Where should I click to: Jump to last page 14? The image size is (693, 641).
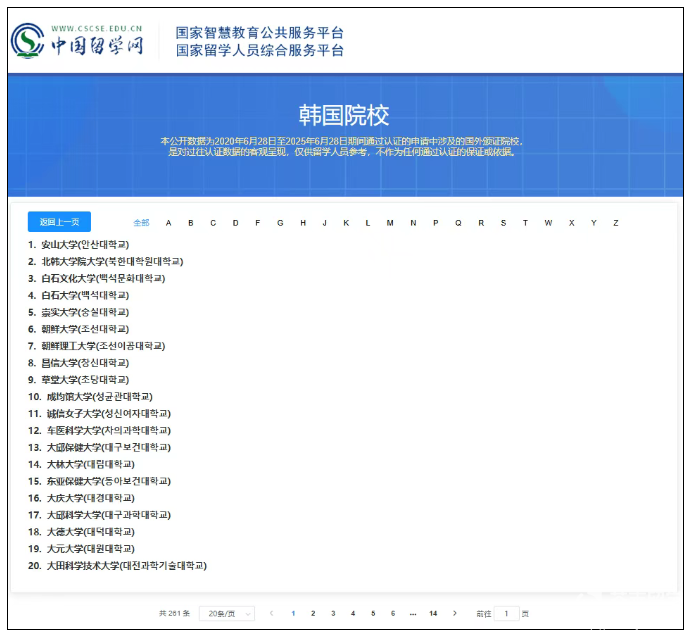[x=433, y=613]
